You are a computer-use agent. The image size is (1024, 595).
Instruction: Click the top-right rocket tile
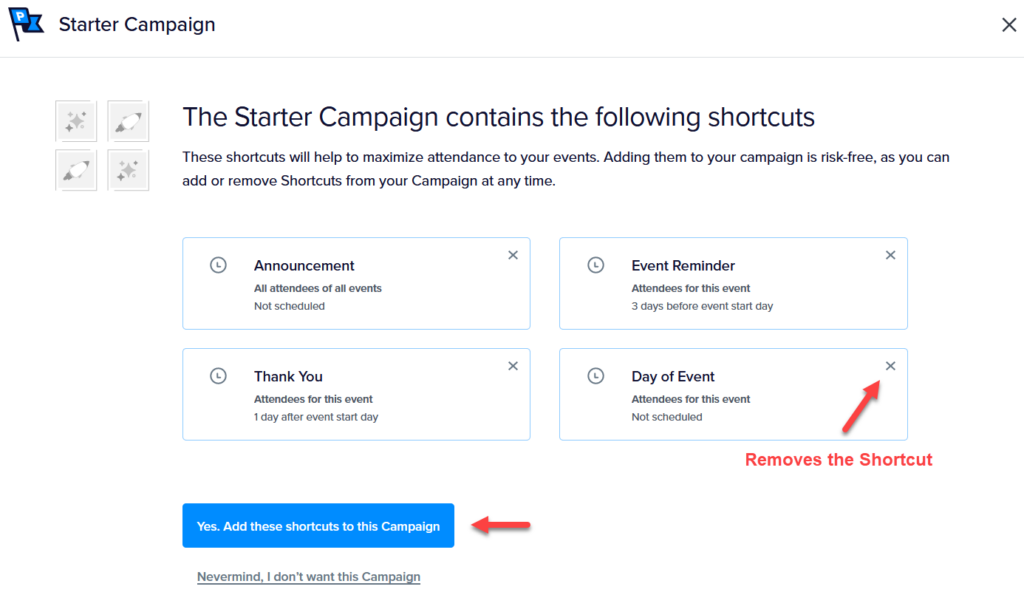point(128,121)
